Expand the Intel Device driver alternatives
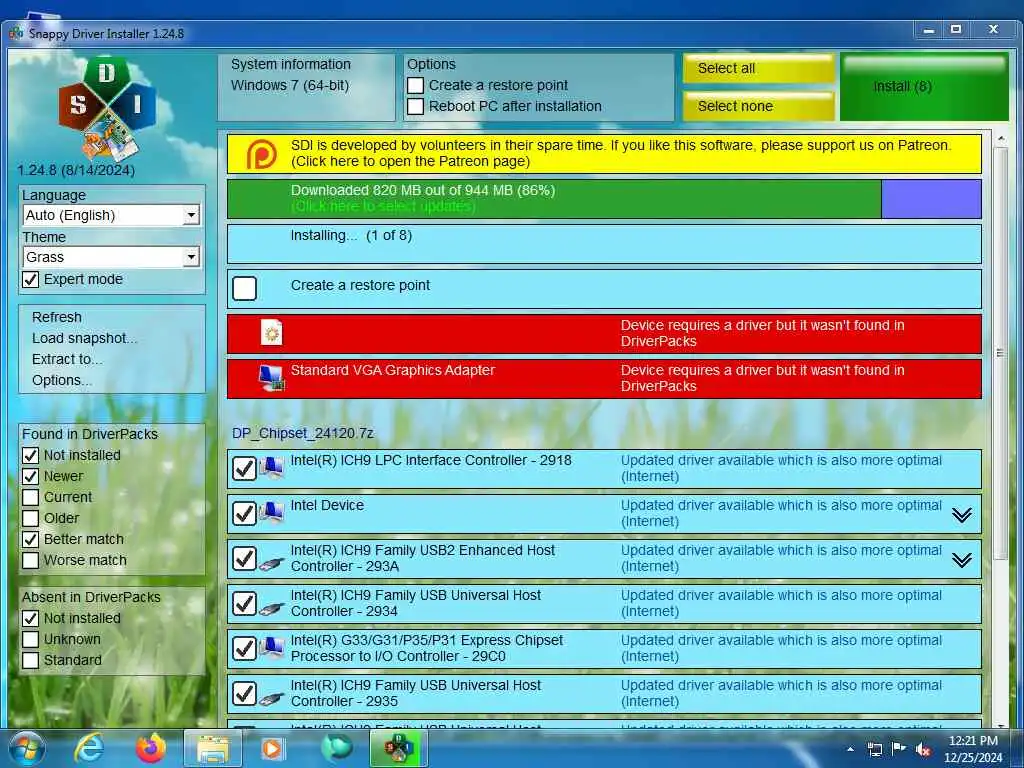Image resolution: width=1024 pixels, height=768 pixels. coord(961,515)
